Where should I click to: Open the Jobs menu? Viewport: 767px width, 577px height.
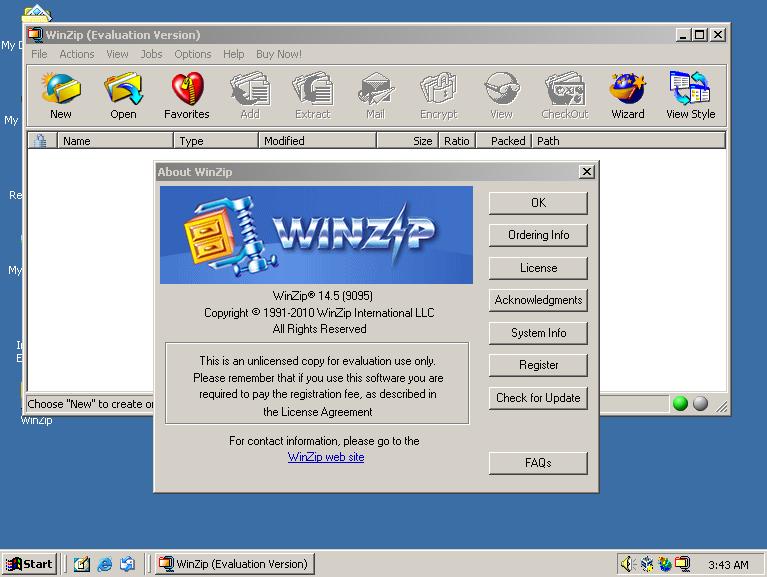[151, 54]
